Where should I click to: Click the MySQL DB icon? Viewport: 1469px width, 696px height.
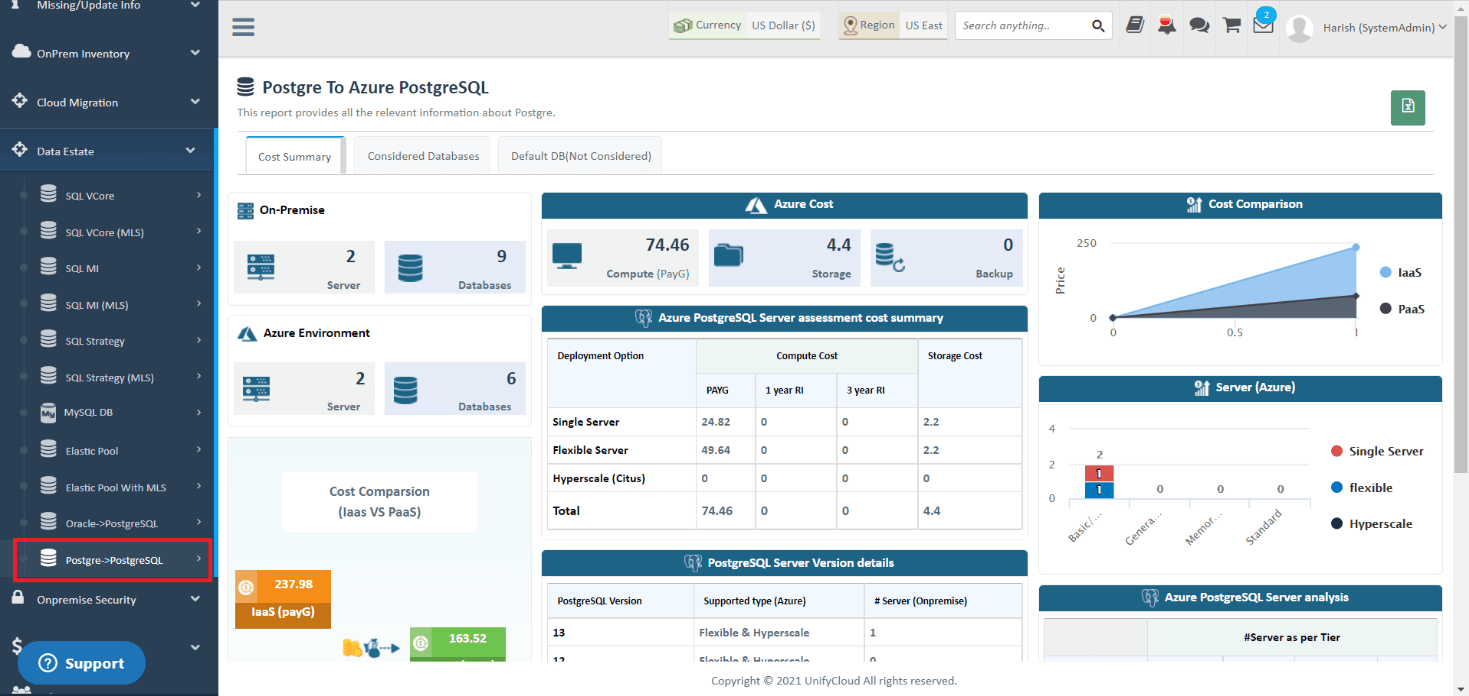coord(48,413)
